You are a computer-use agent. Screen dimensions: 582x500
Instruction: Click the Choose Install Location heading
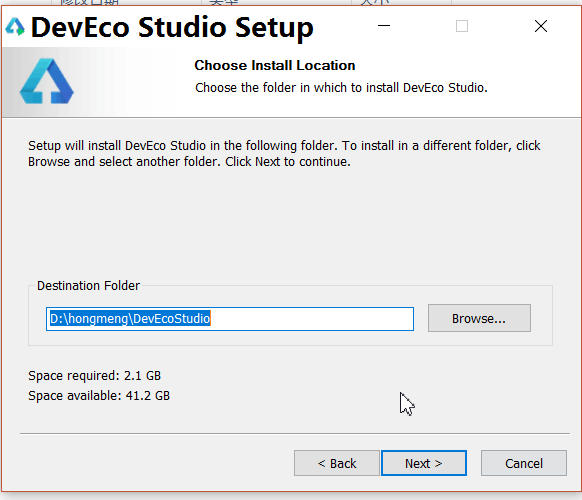(275, 65)
